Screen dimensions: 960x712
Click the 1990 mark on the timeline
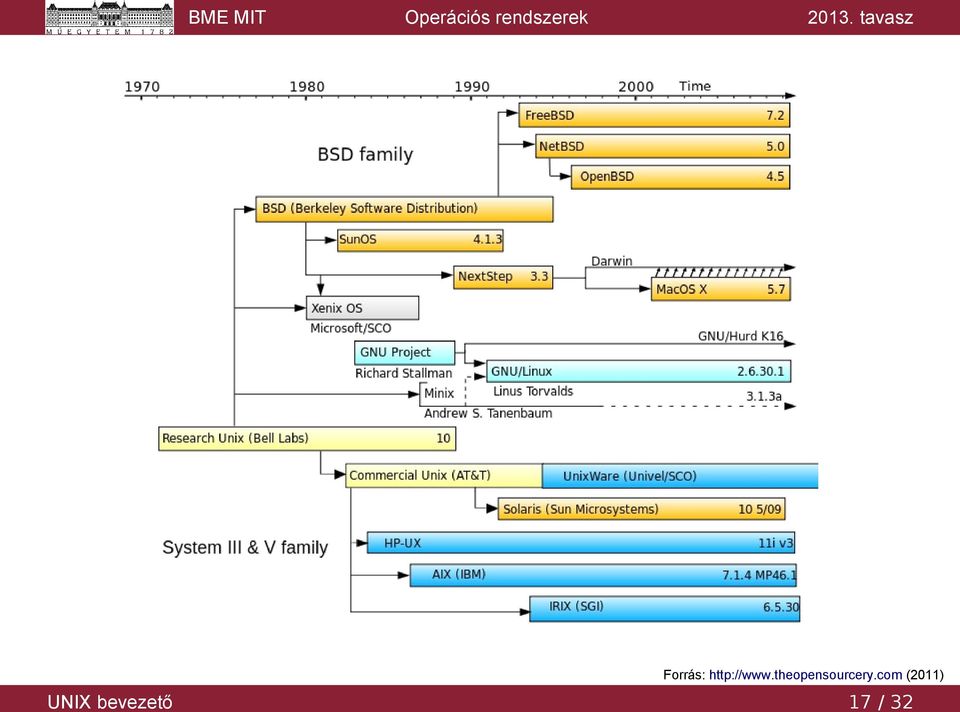click(x=471, y=86)
